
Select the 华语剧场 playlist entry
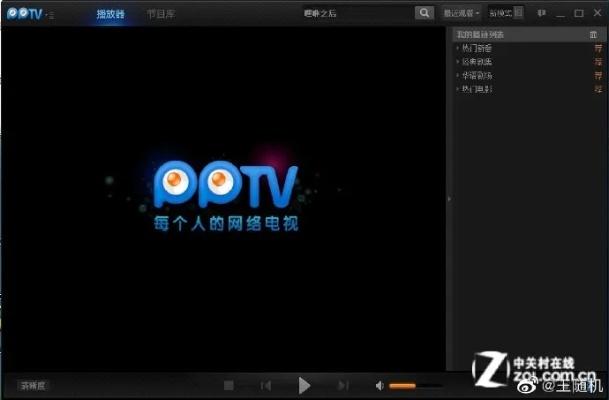(x=477, y=75)
